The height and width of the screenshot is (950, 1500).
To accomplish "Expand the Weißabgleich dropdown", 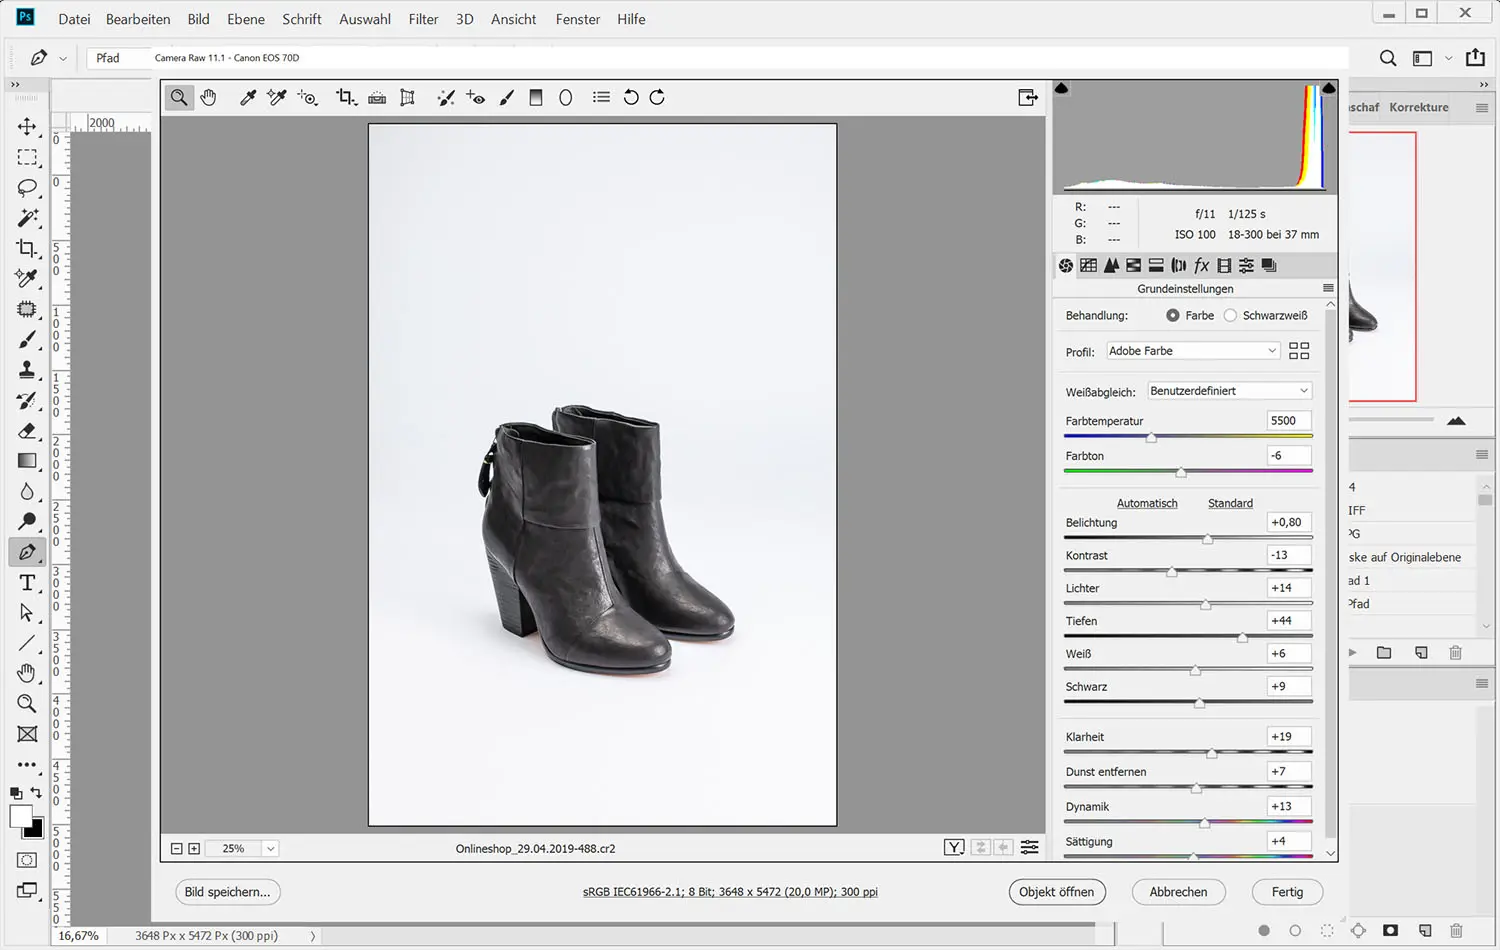I will 1228,391.
